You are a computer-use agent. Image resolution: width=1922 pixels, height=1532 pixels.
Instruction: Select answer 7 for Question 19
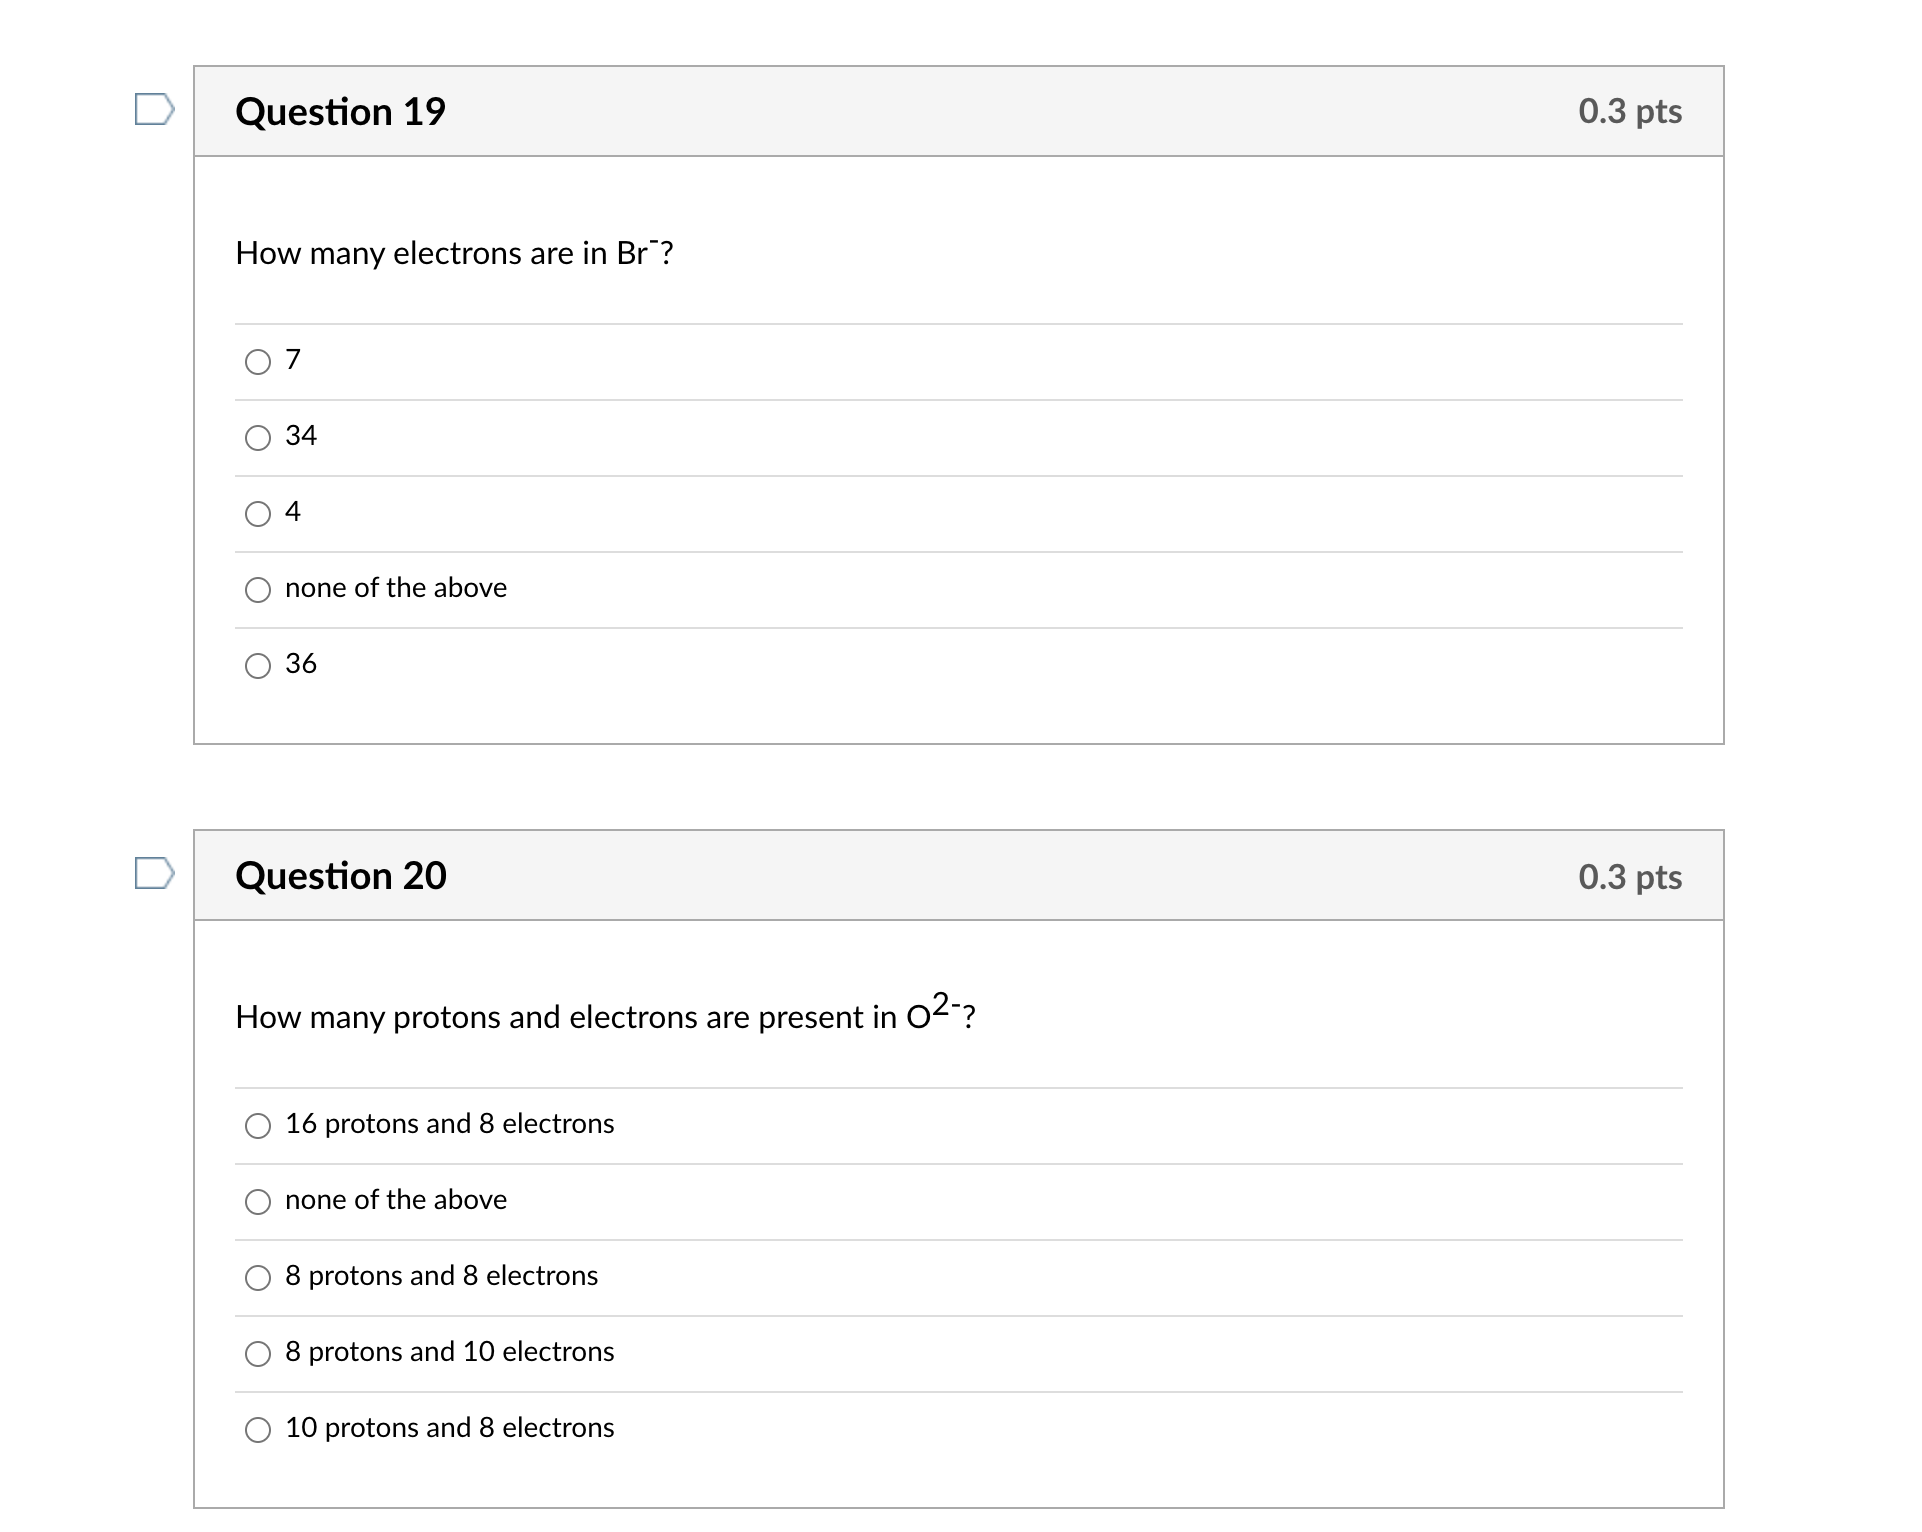point(258,362)
